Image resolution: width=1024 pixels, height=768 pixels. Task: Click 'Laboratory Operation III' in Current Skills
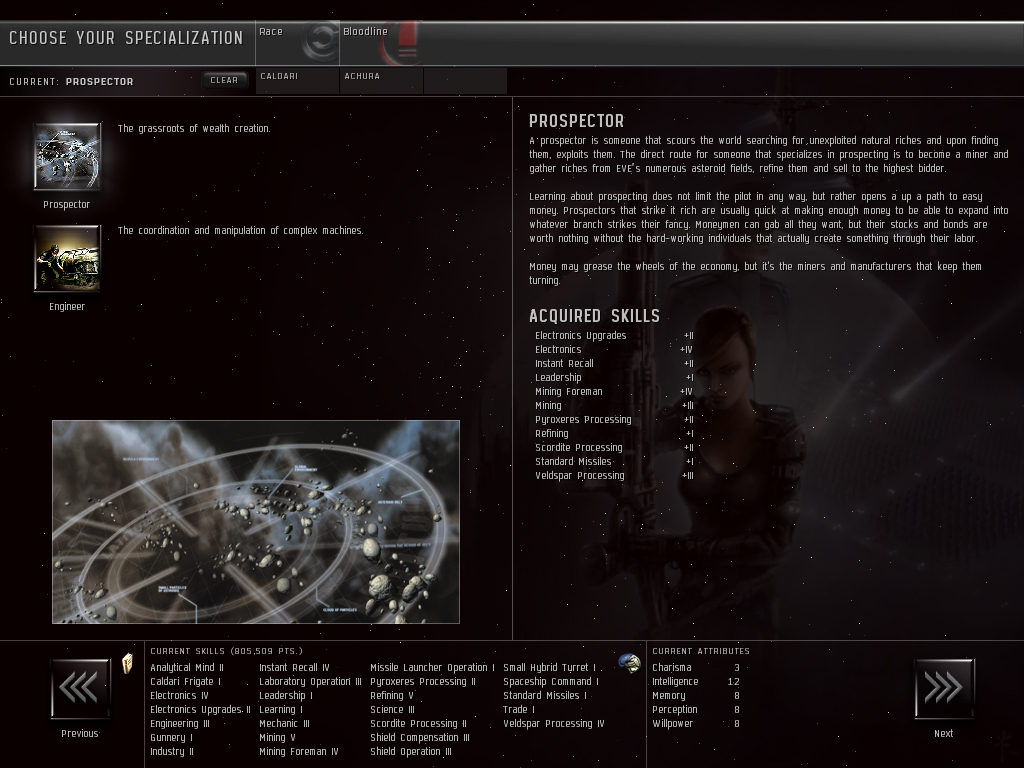(310, 682)
